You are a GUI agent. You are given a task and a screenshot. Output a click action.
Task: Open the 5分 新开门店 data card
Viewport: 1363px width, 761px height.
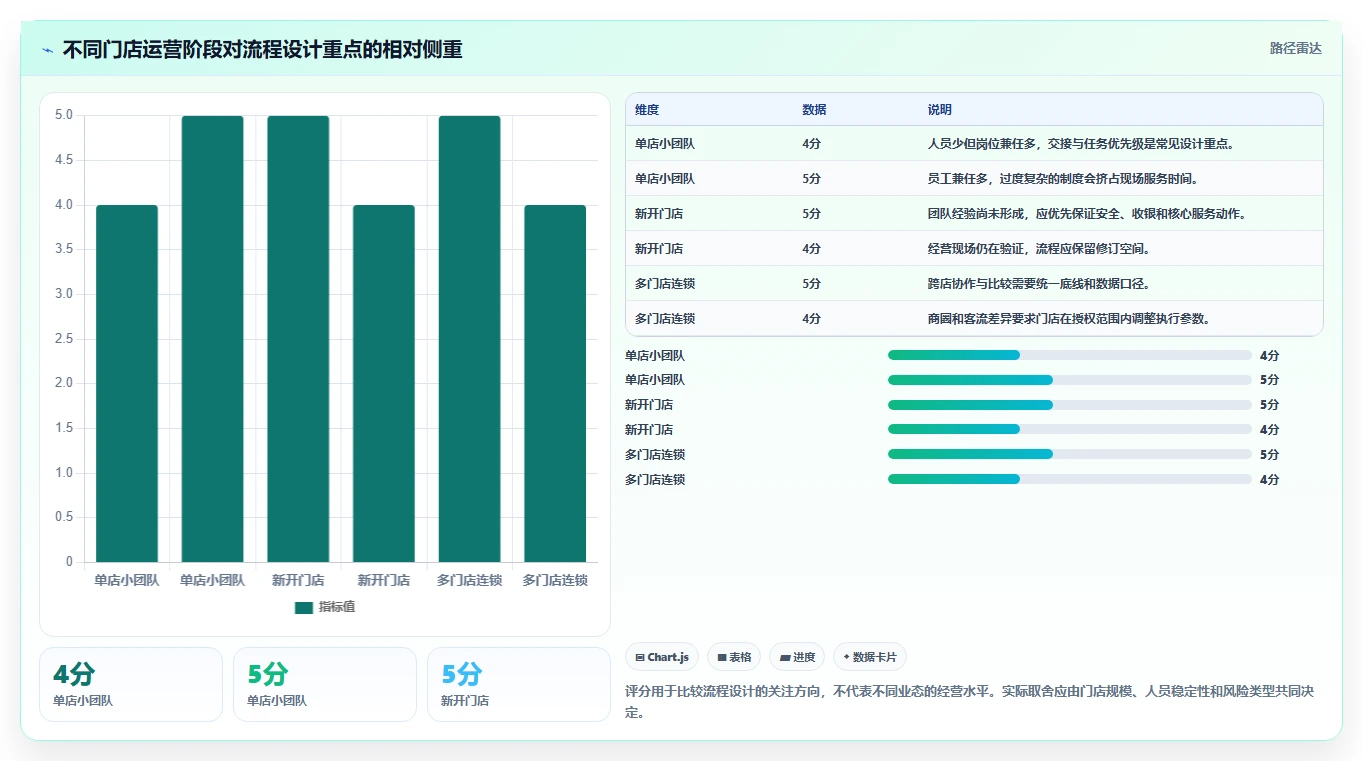click(x=519, y=684)
